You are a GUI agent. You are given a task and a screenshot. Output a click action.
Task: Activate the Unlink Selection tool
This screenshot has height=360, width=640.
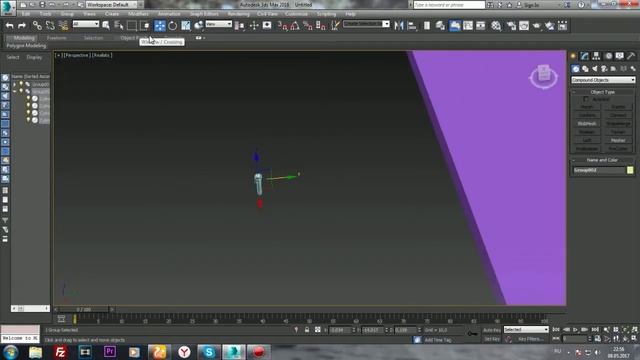coord(50,26)
